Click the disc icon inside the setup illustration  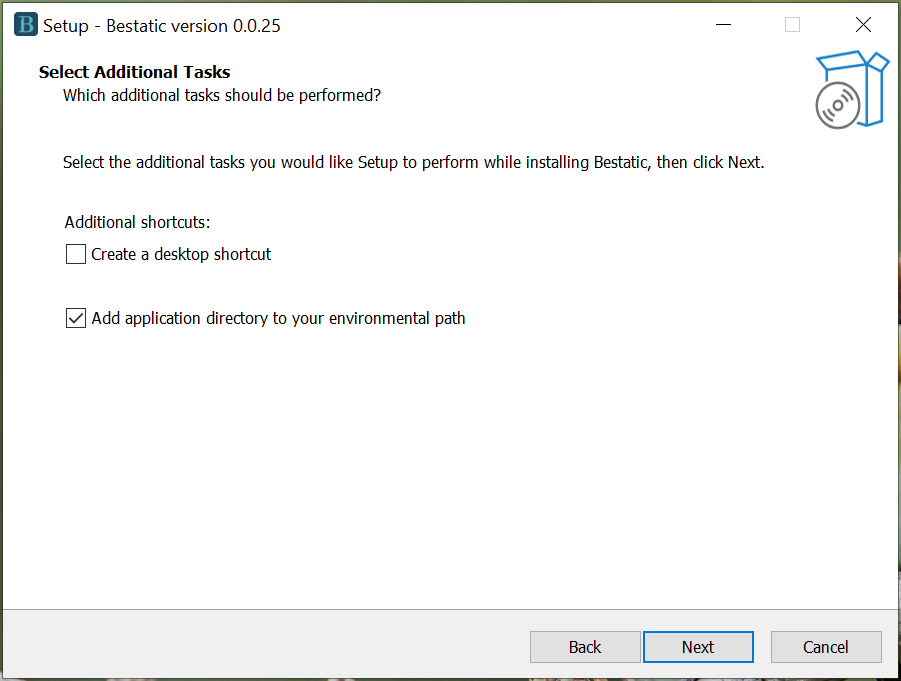tap(838, 105)
